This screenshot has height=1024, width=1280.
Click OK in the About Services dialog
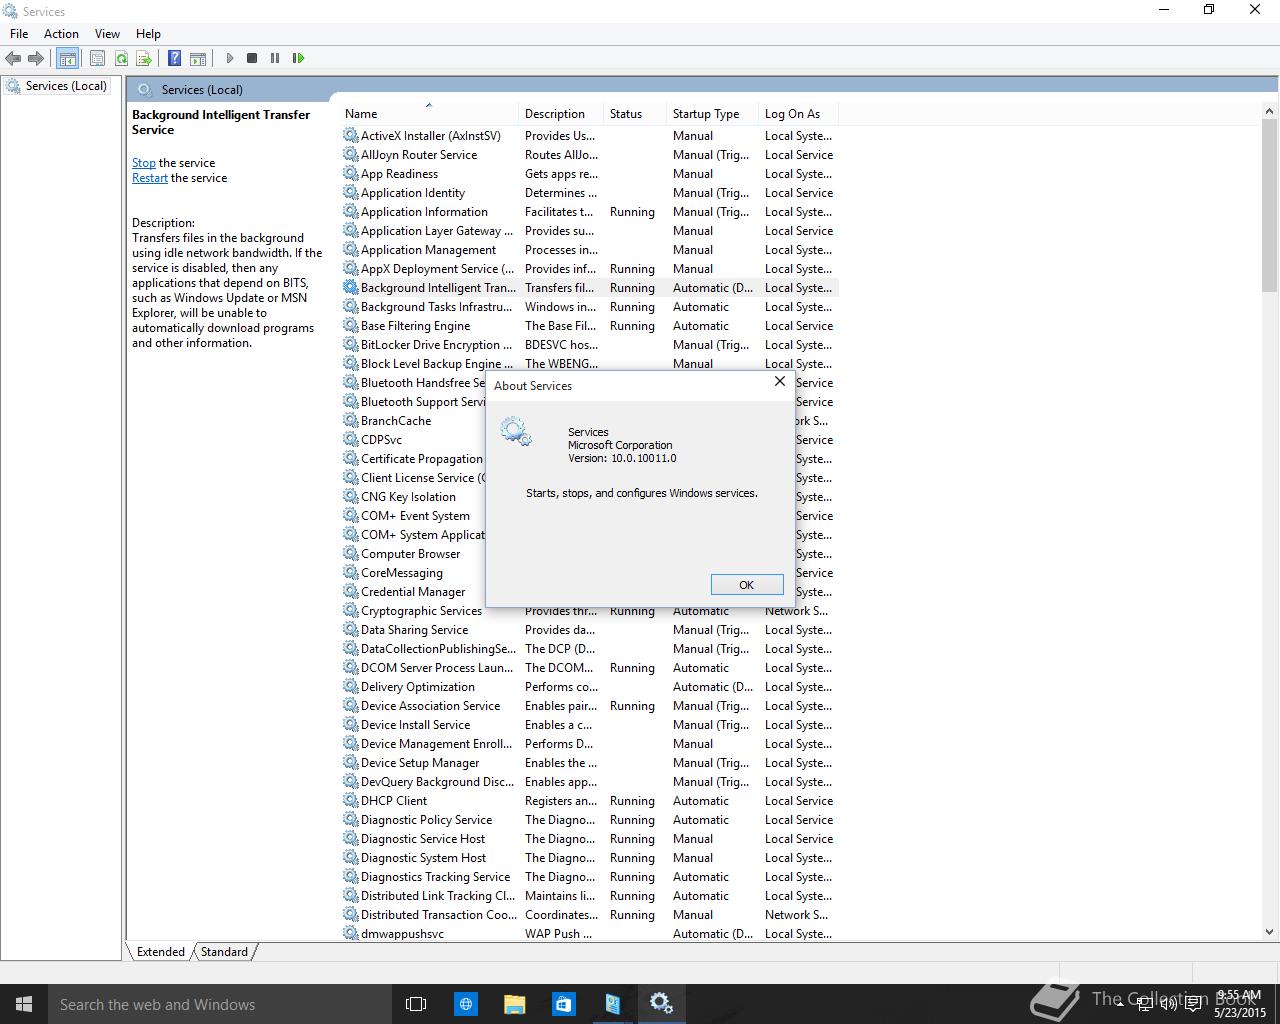tap(747, 585)
